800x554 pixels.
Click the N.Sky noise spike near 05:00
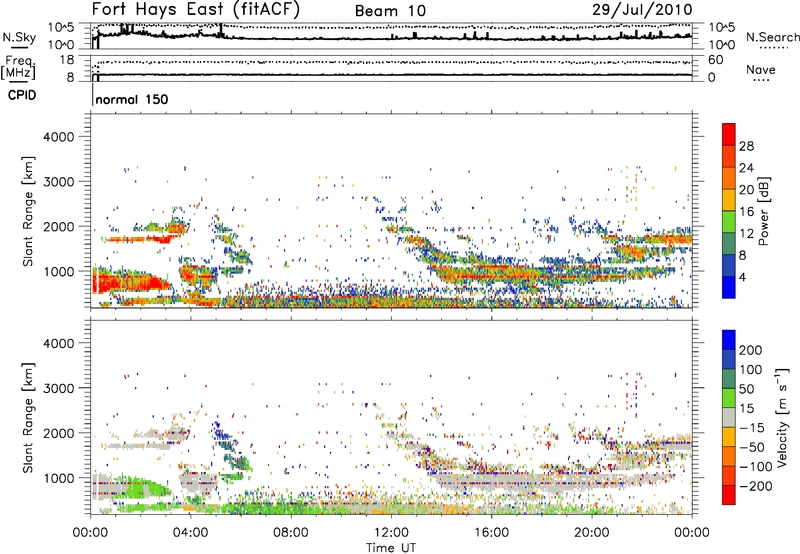point(221,31)
